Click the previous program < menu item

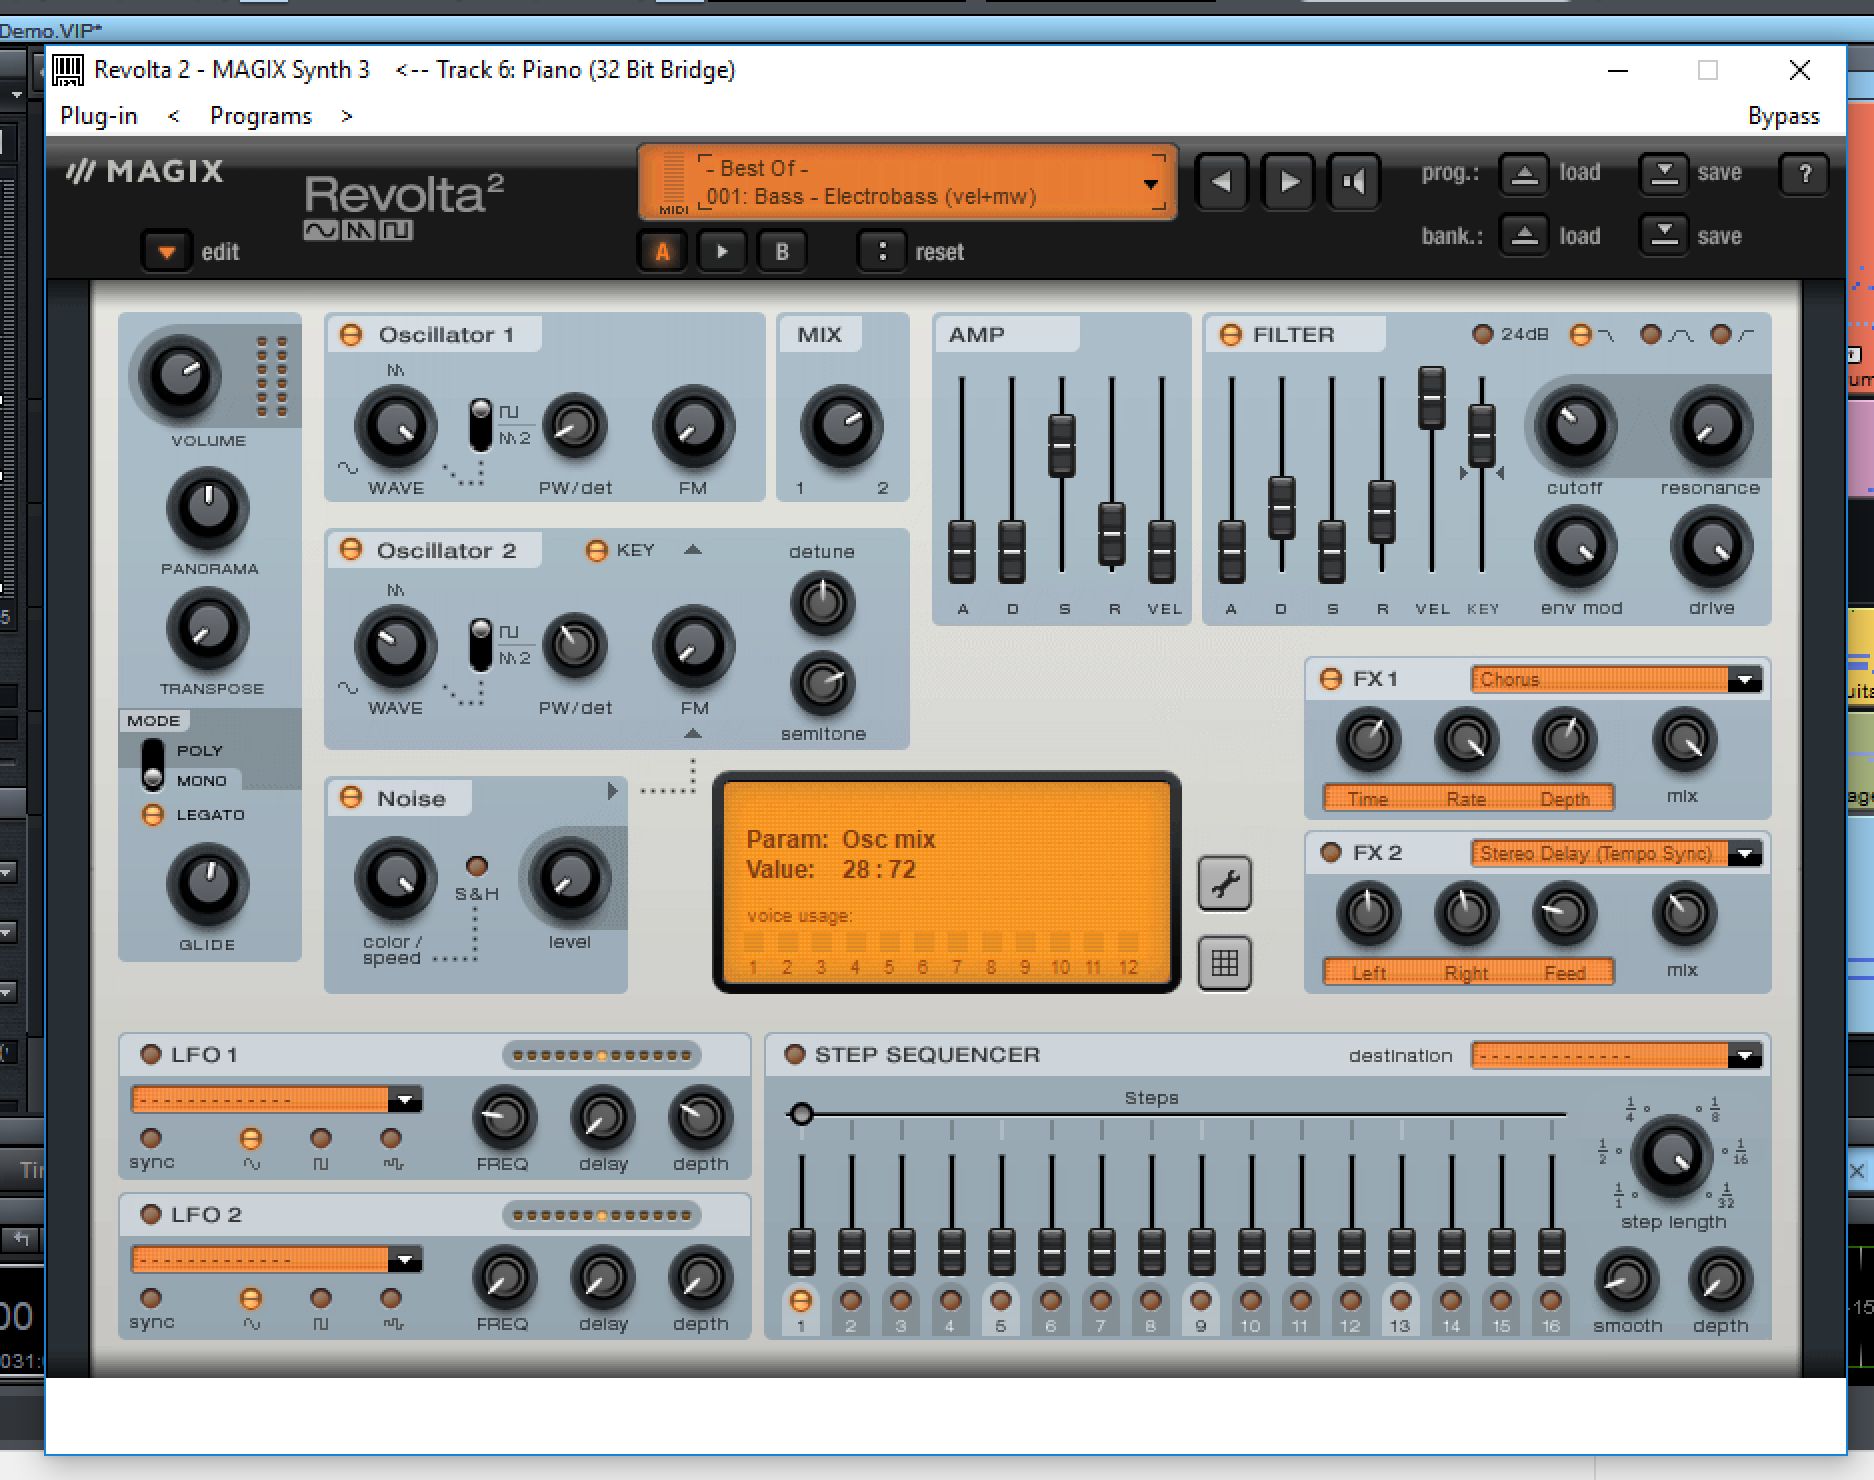(x=173, y=116)
